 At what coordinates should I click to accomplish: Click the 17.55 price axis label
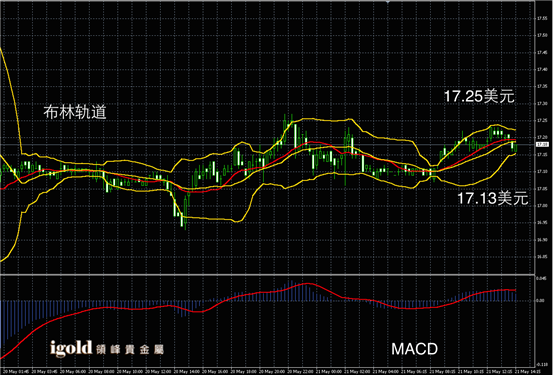542,18
